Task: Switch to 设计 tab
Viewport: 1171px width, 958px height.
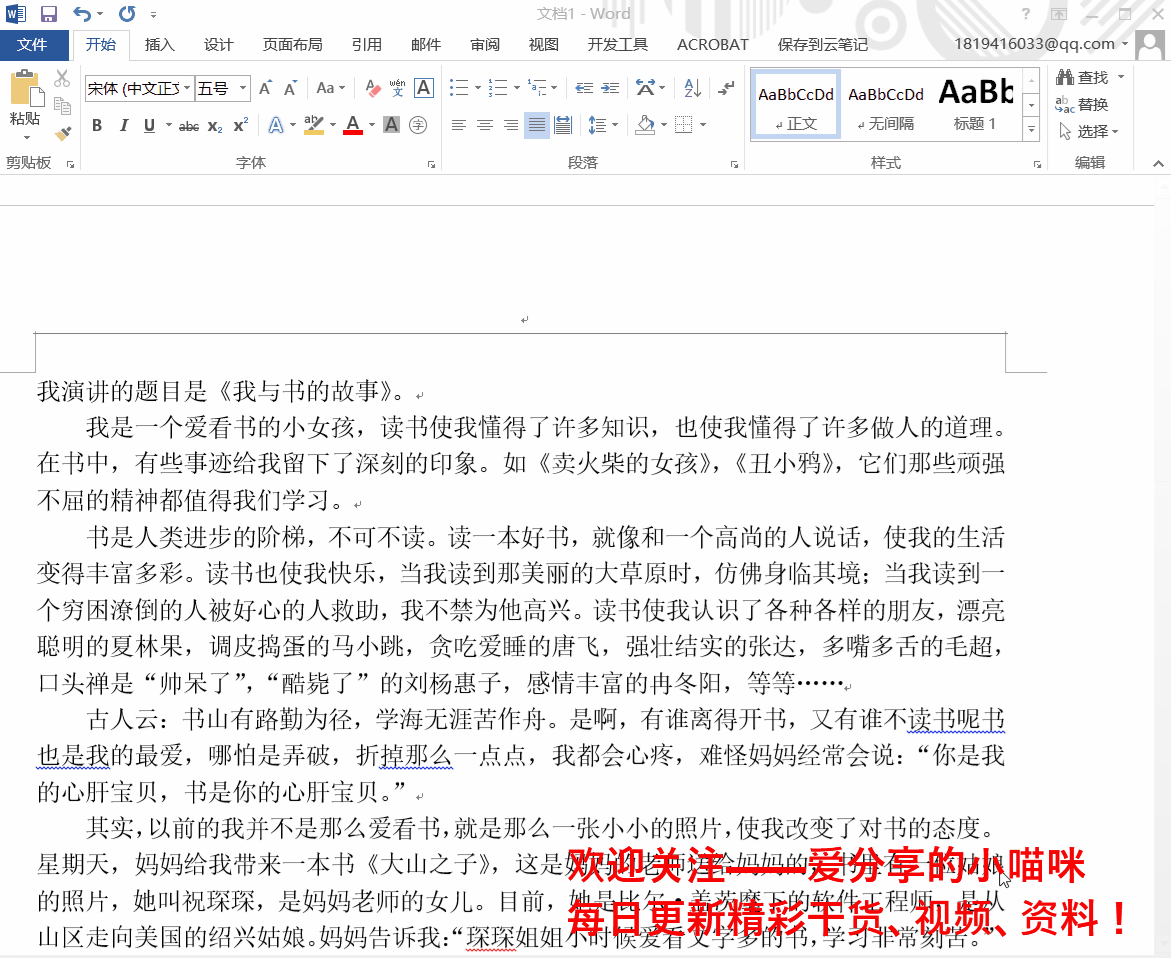Action: click(219, 45)
